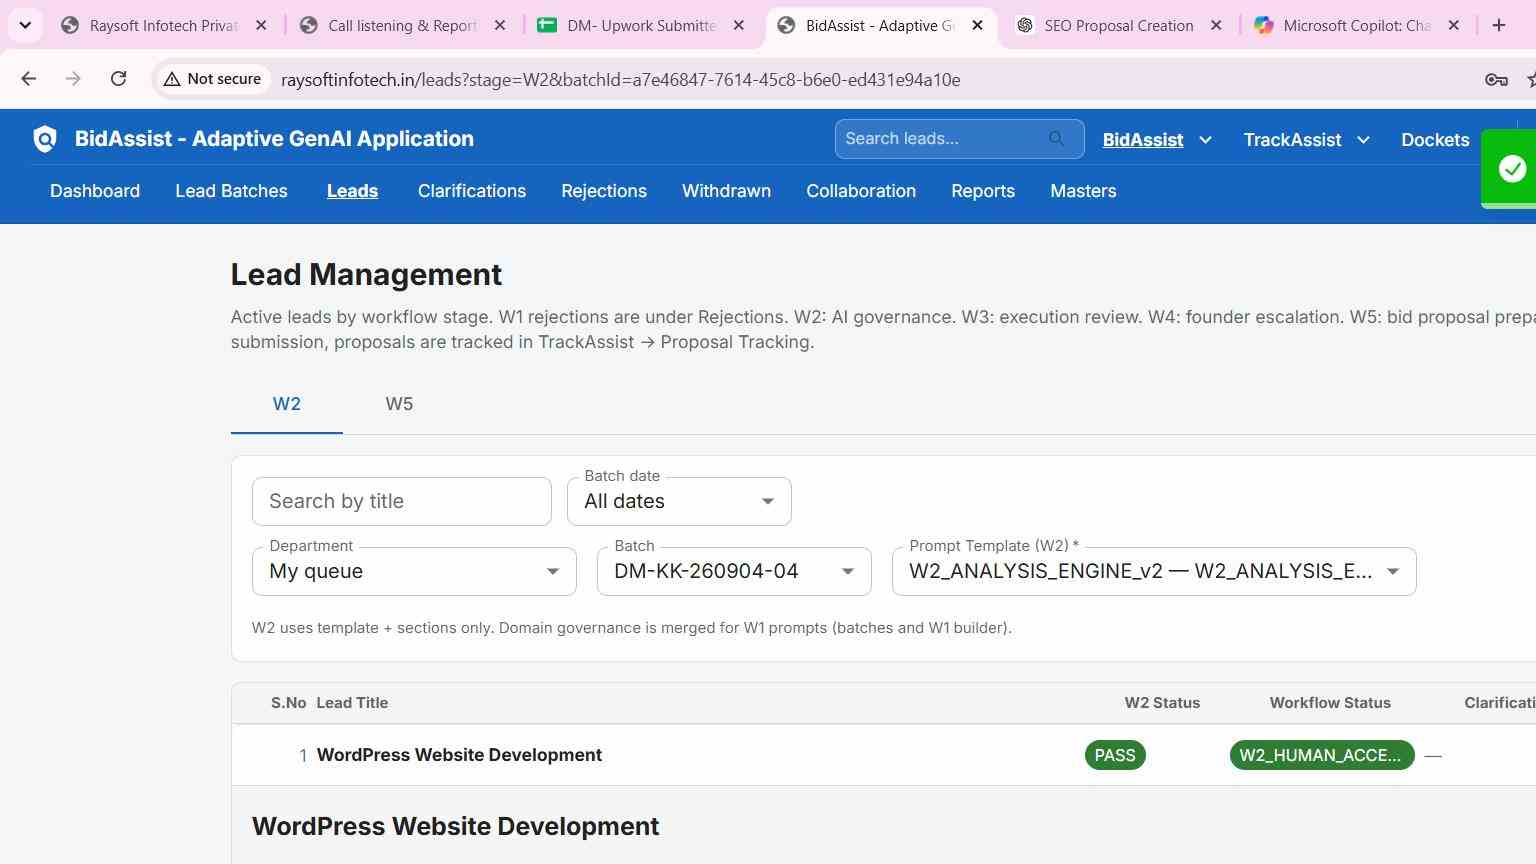Open the Lead Batches page
This screenshot has width=1536, height=864.
pos(231,191)
